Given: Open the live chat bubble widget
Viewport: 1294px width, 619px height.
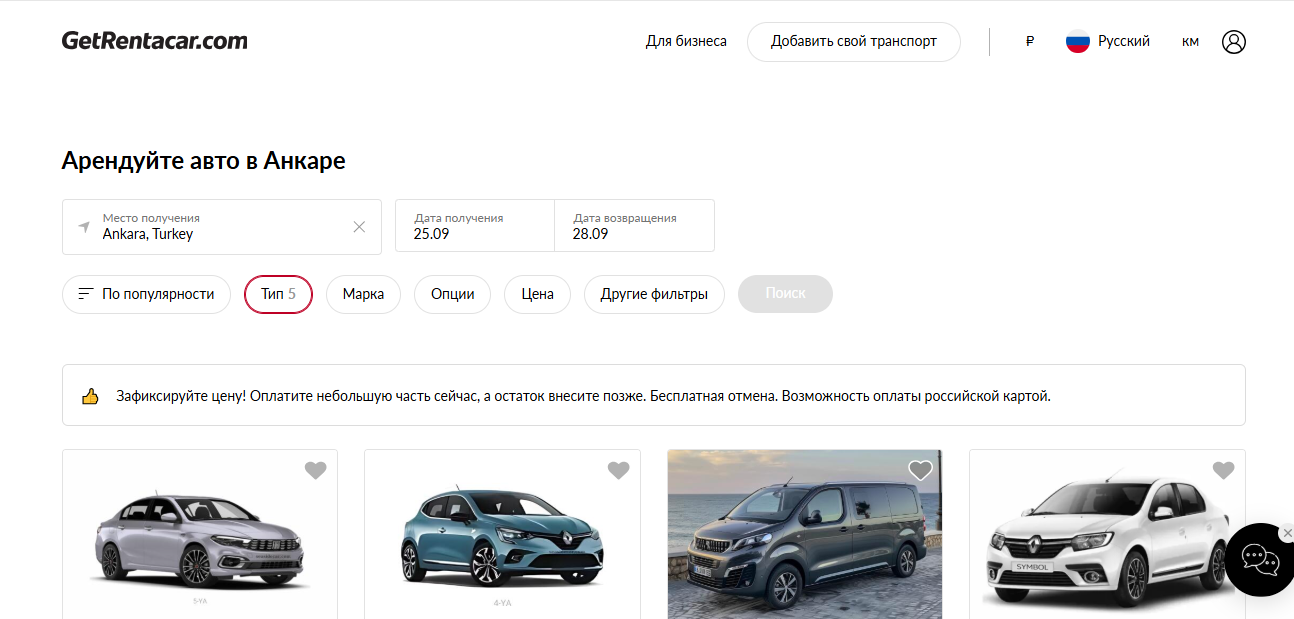Looking at the screenshot, I should (1259, 560).
